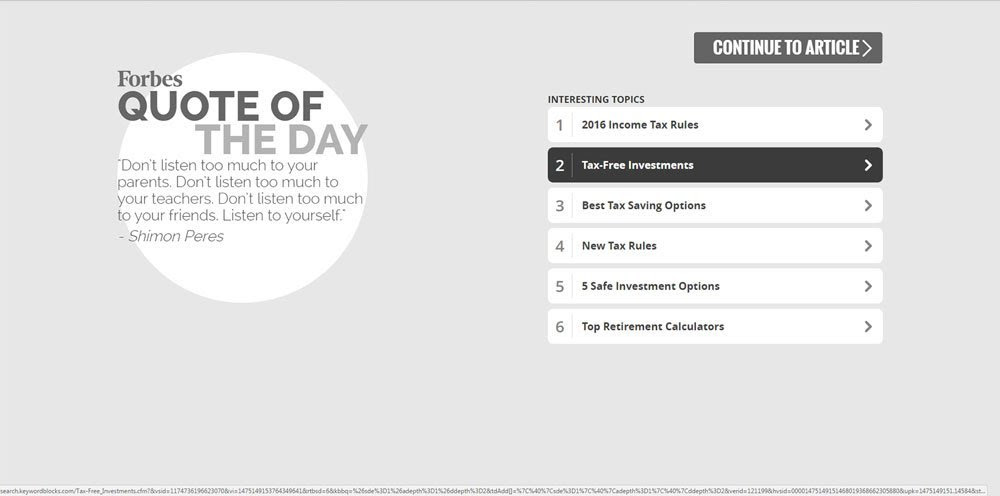The width and height of the screenshot is (1000, 496).
Task: Click the Interesting Topics heading label
Action: click(596, 99)
